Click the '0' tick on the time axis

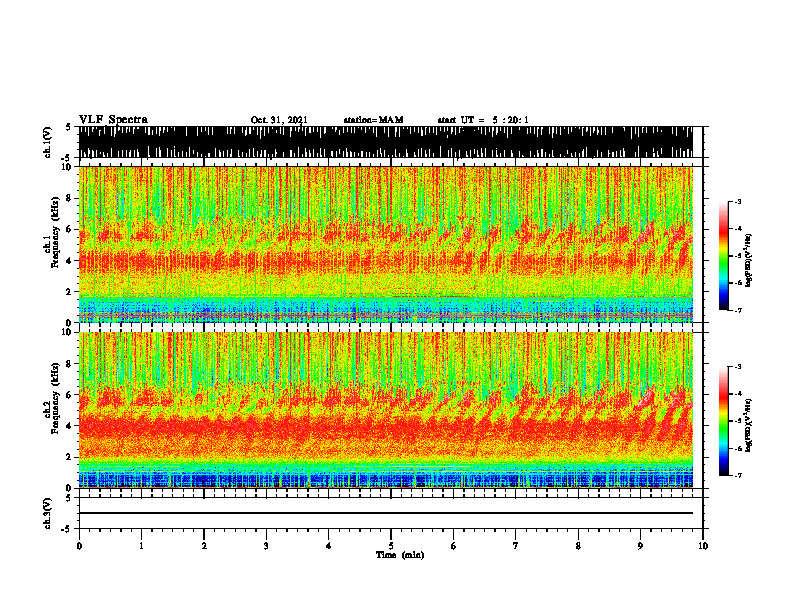[79, 546]
